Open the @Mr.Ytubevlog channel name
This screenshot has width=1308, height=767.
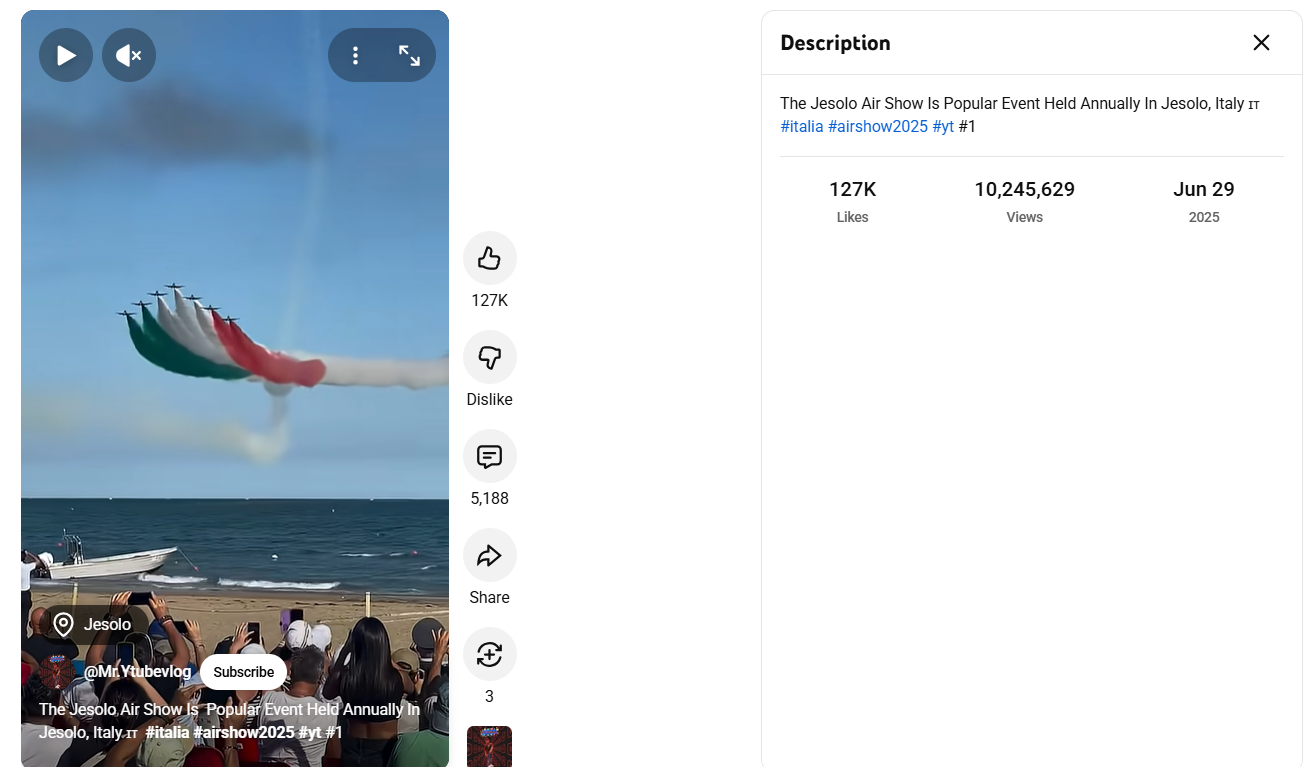pos(137,672)
